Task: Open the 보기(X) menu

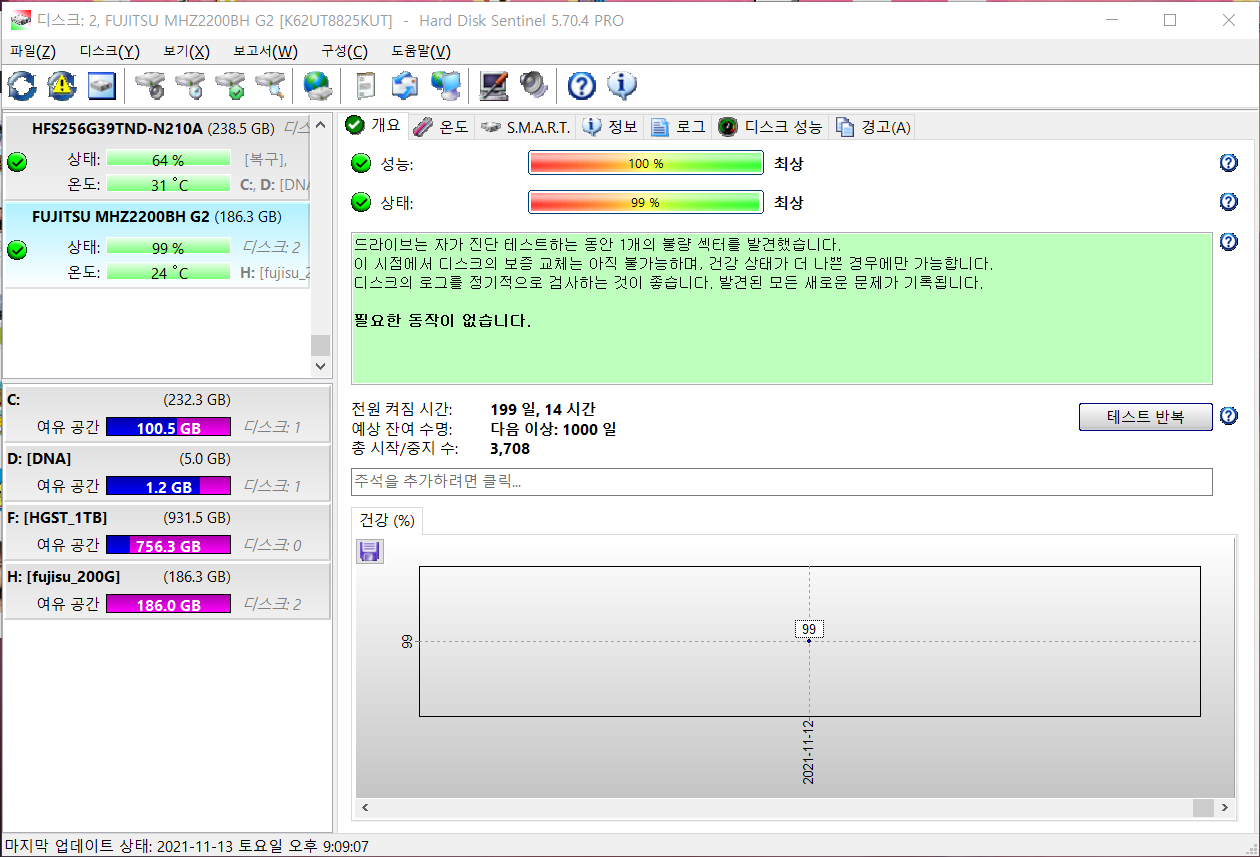Action: point(187,51)
